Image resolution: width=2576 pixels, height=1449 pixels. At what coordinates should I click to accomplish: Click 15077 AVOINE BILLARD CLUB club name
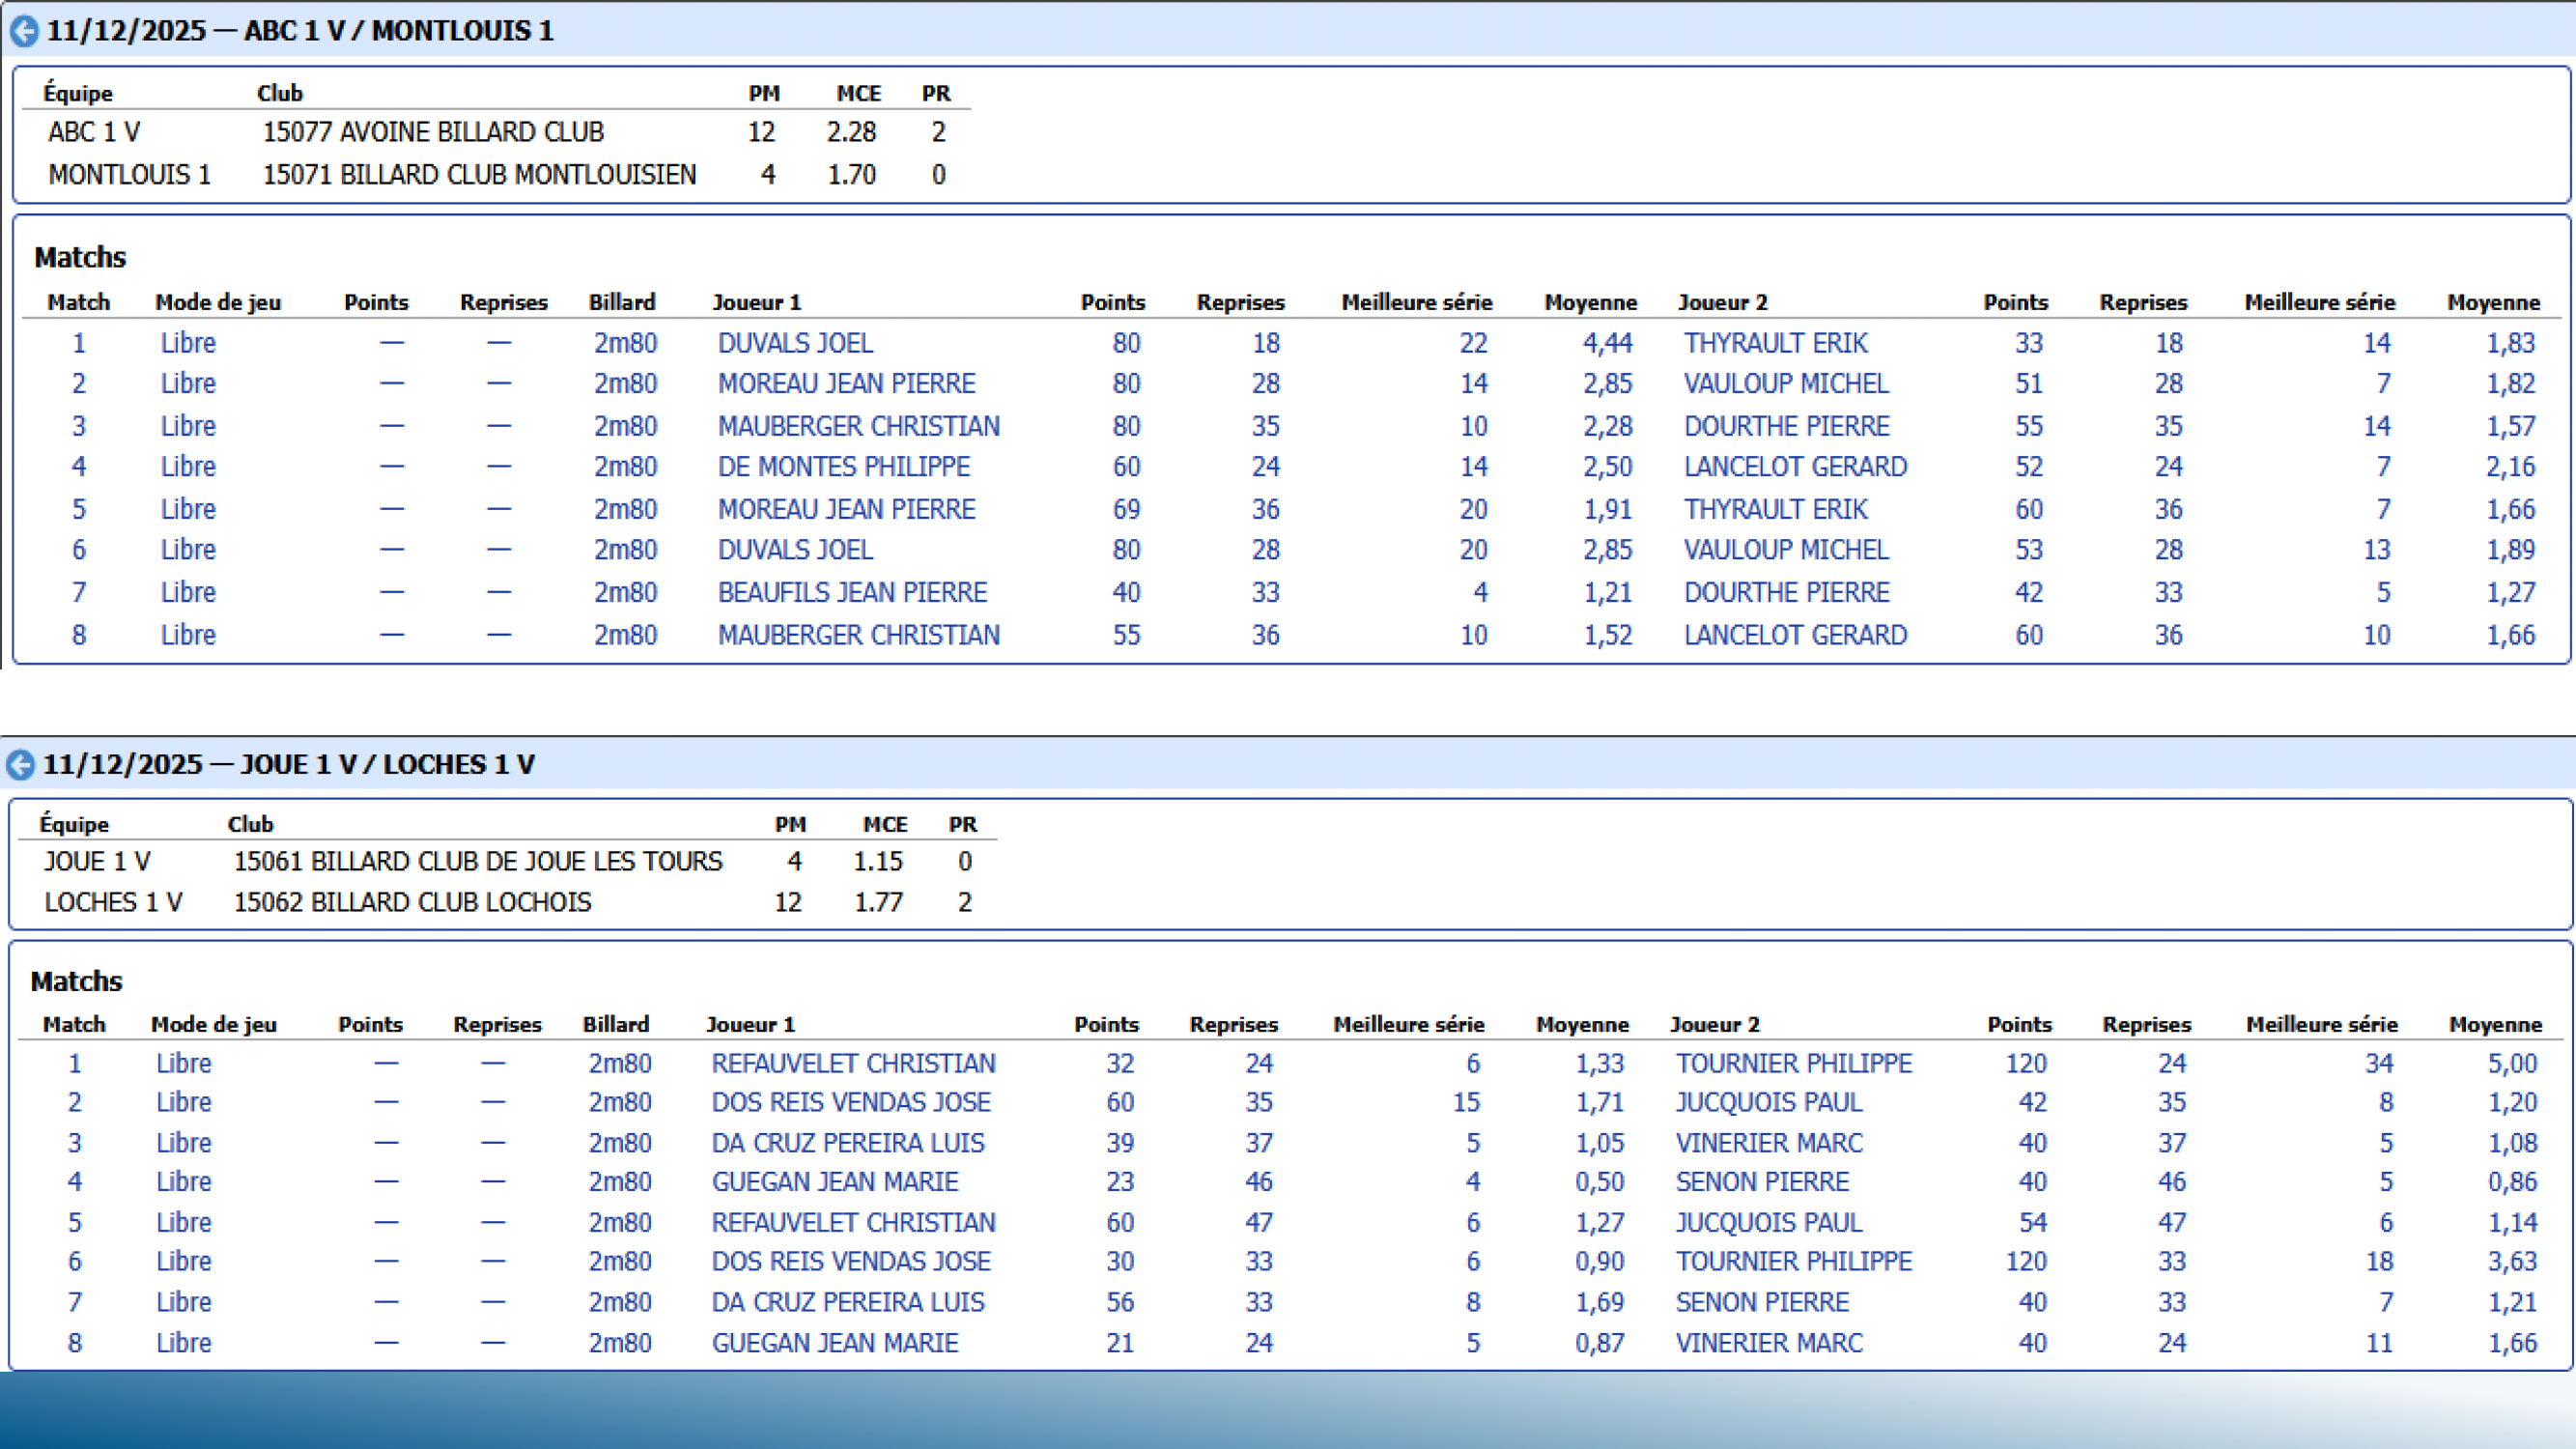coord(432,132)
